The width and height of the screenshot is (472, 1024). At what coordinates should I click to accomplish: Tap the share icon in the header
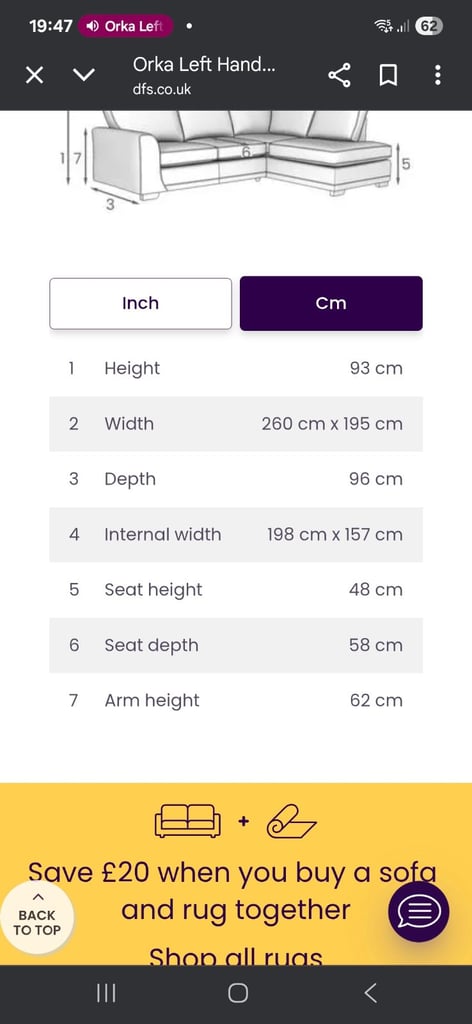(x=339, y=76)
